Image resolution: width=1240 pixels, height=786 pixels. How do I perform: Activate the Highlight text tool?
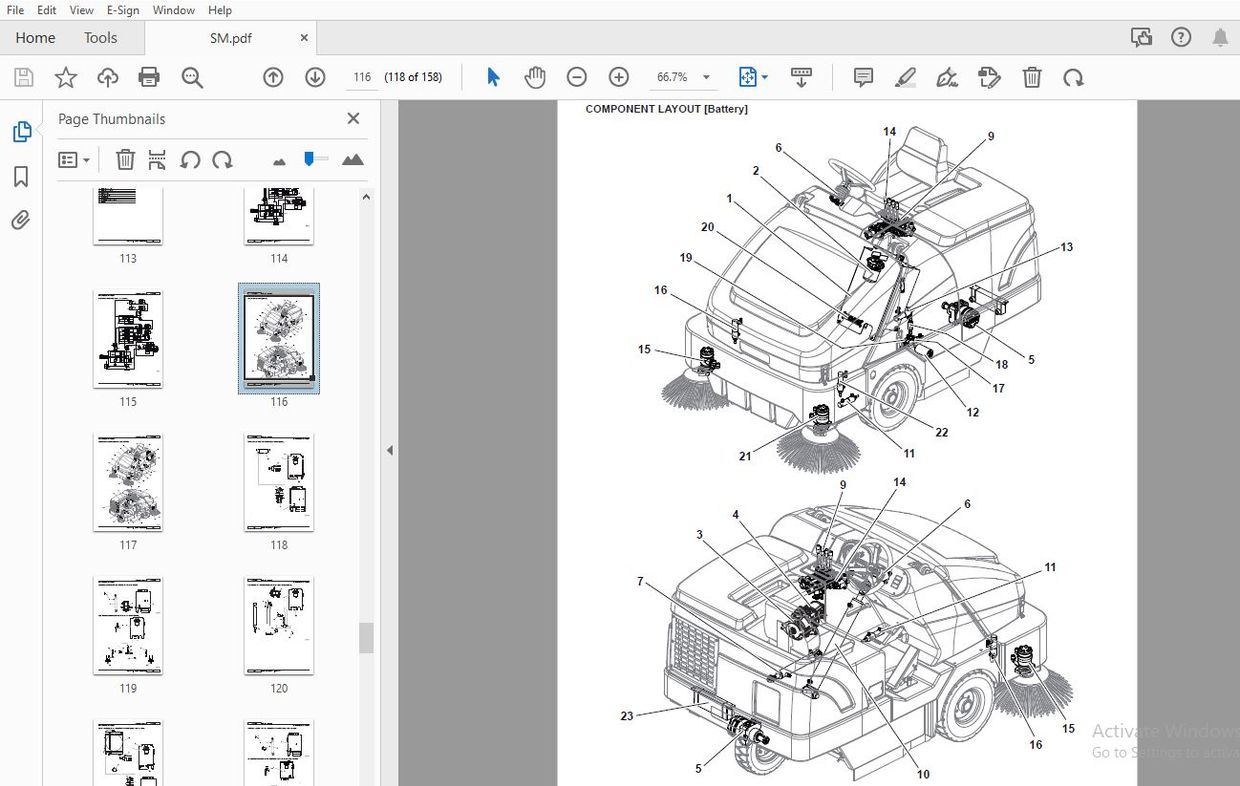906,77
